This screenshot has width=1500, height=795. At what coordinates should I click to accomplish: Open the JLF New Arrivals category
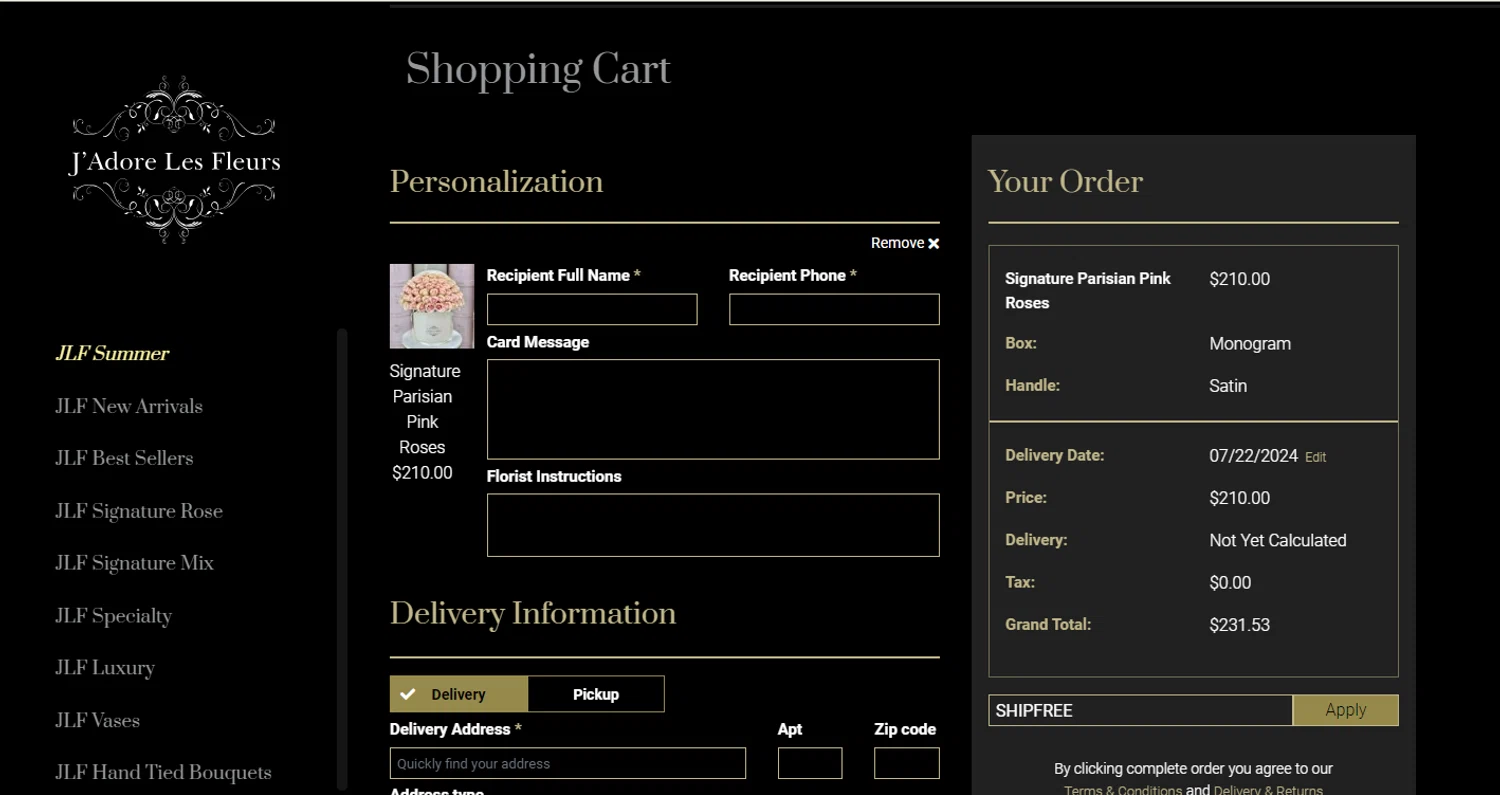pyautogui.click(x=129, y=406)
